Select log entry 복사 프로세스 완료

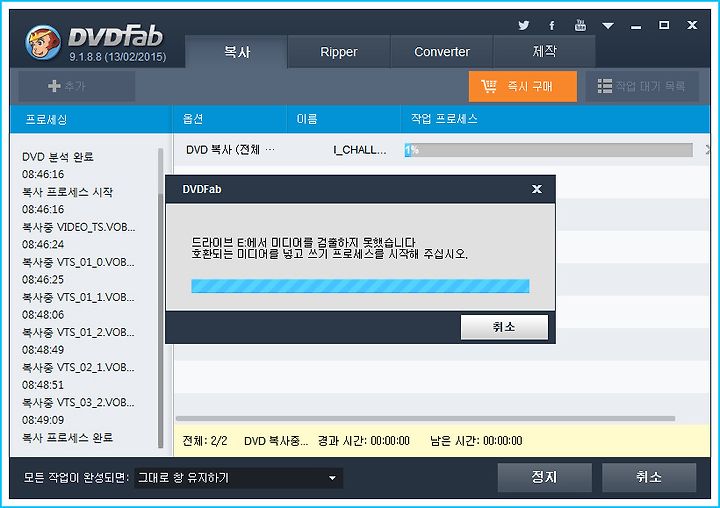coord(68,438)
